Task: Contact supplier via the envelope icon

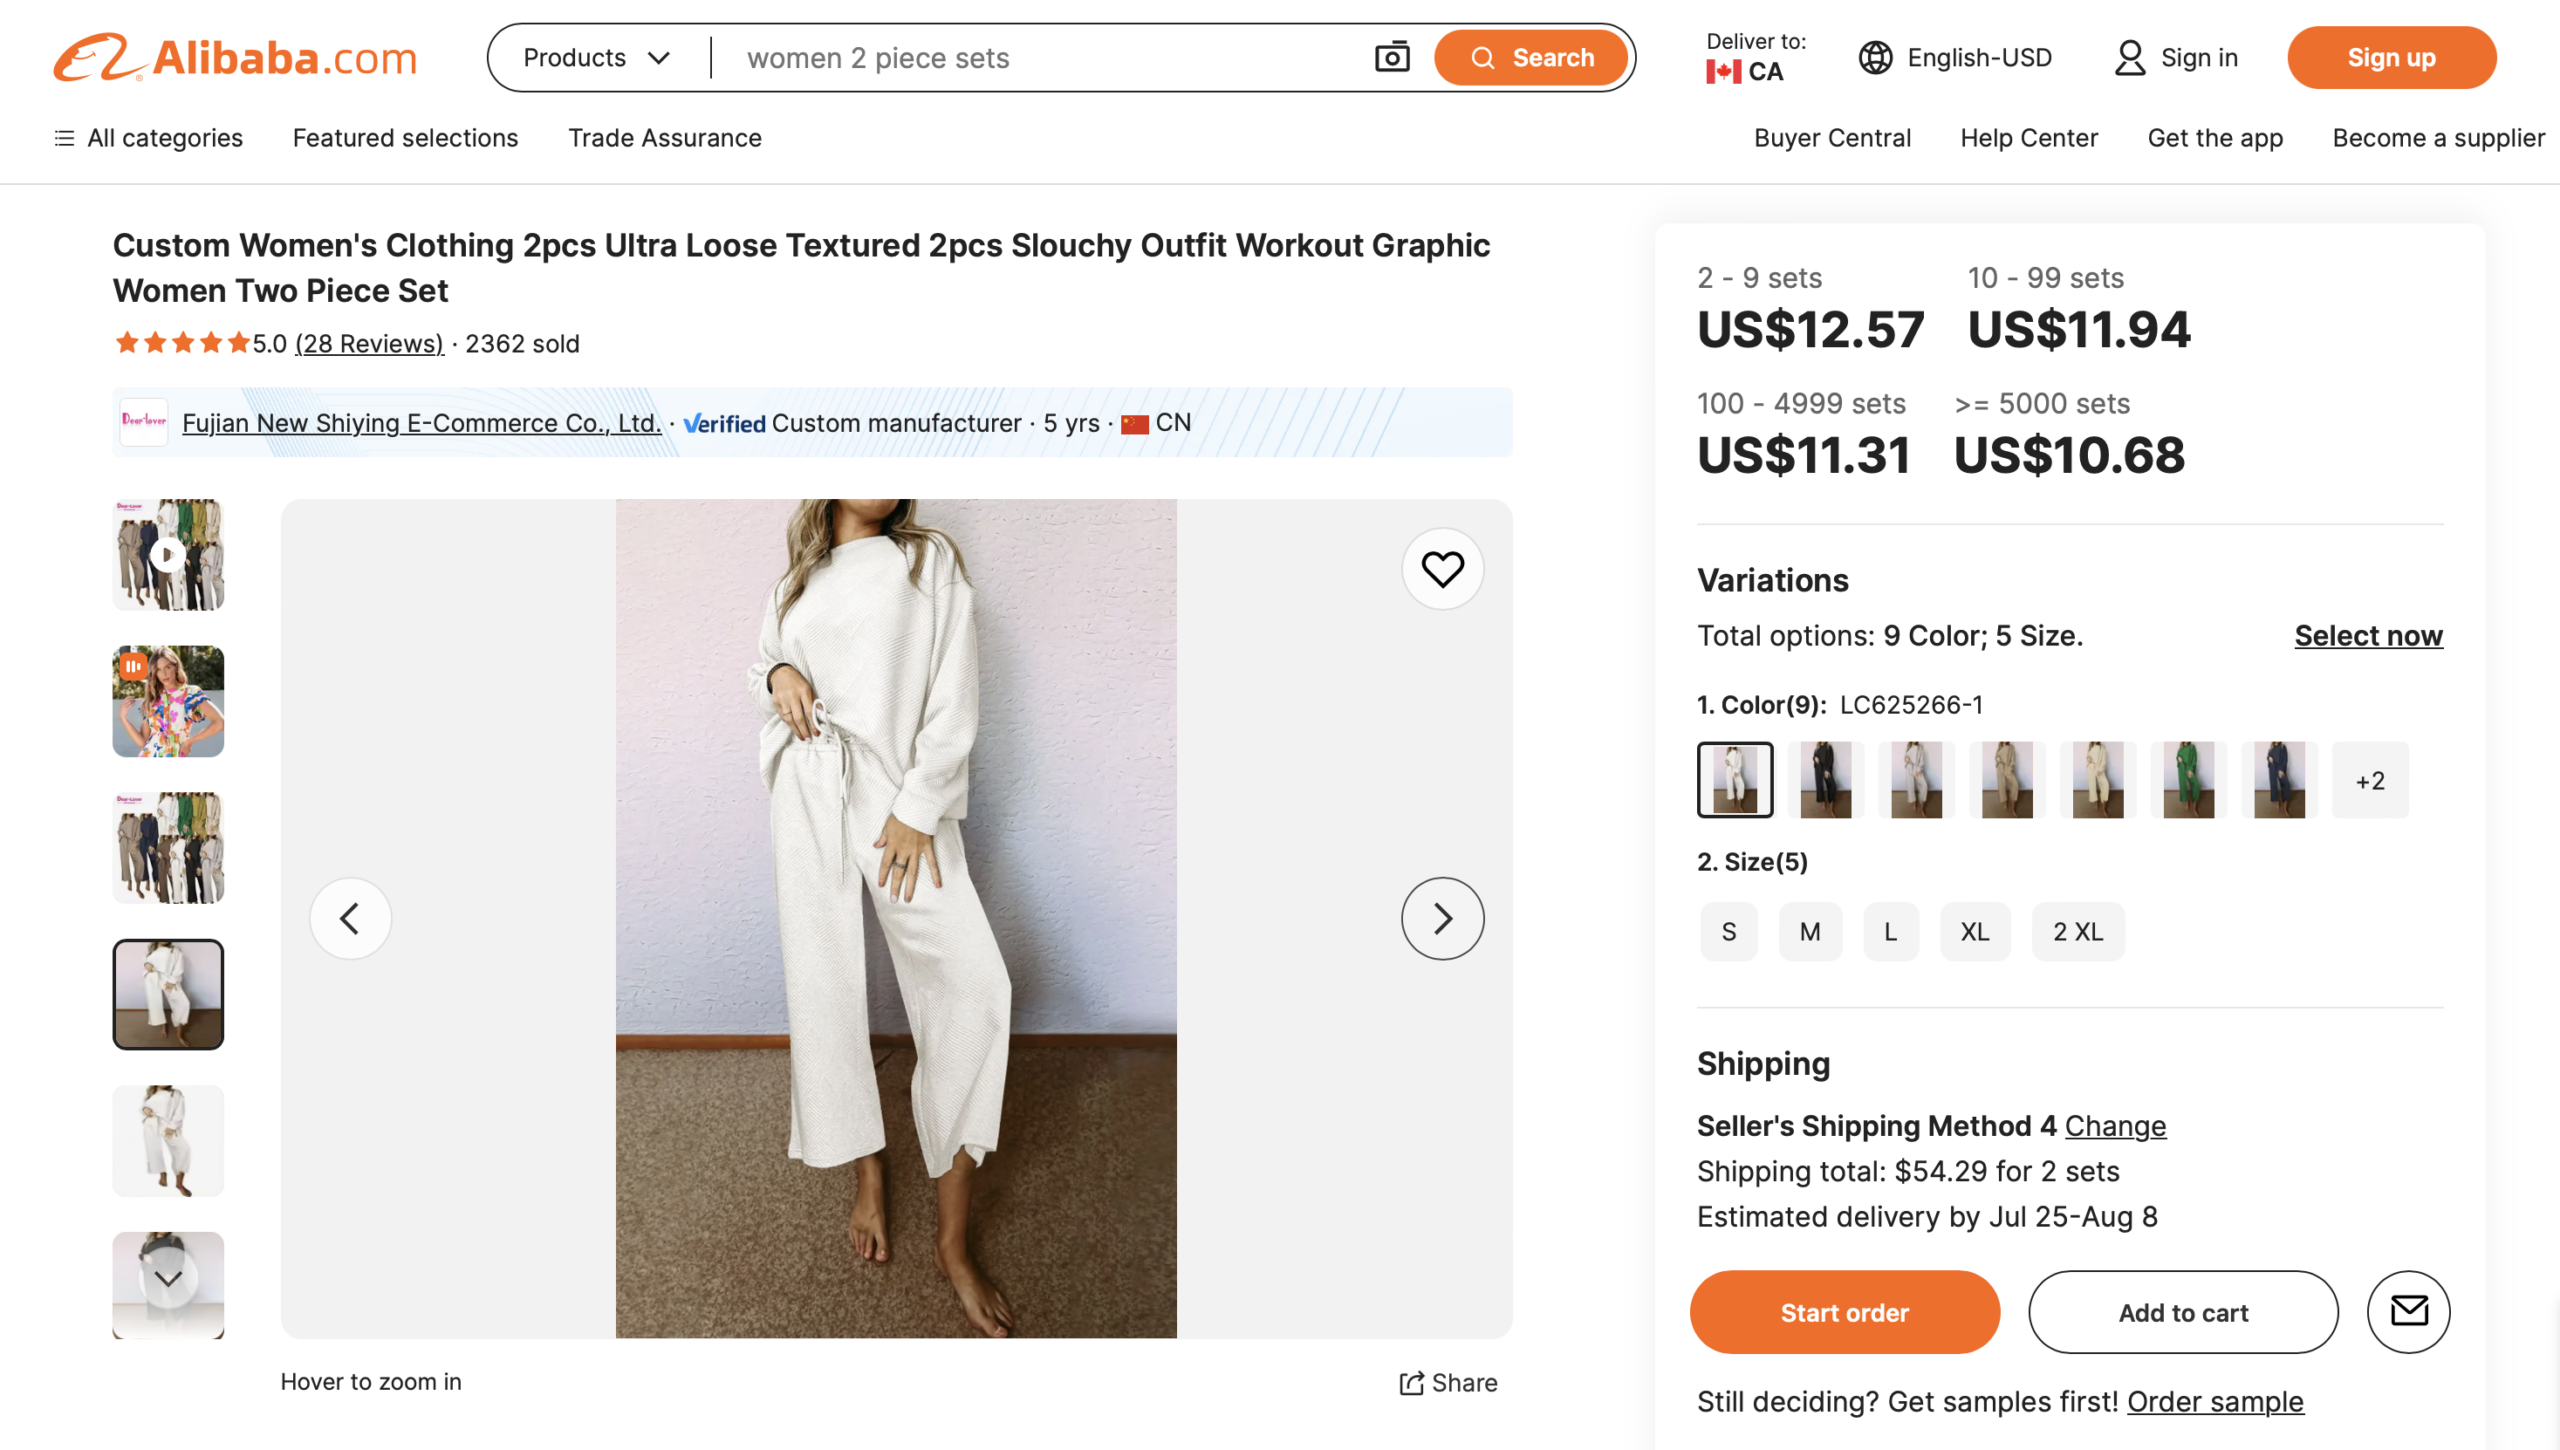Action: [2408, 1311]
